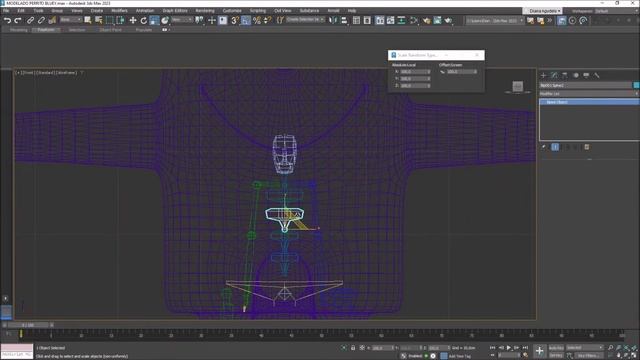Toggle the Percent Snap icon
This screenshot has height=360, width=640.
tap(256, 20)
